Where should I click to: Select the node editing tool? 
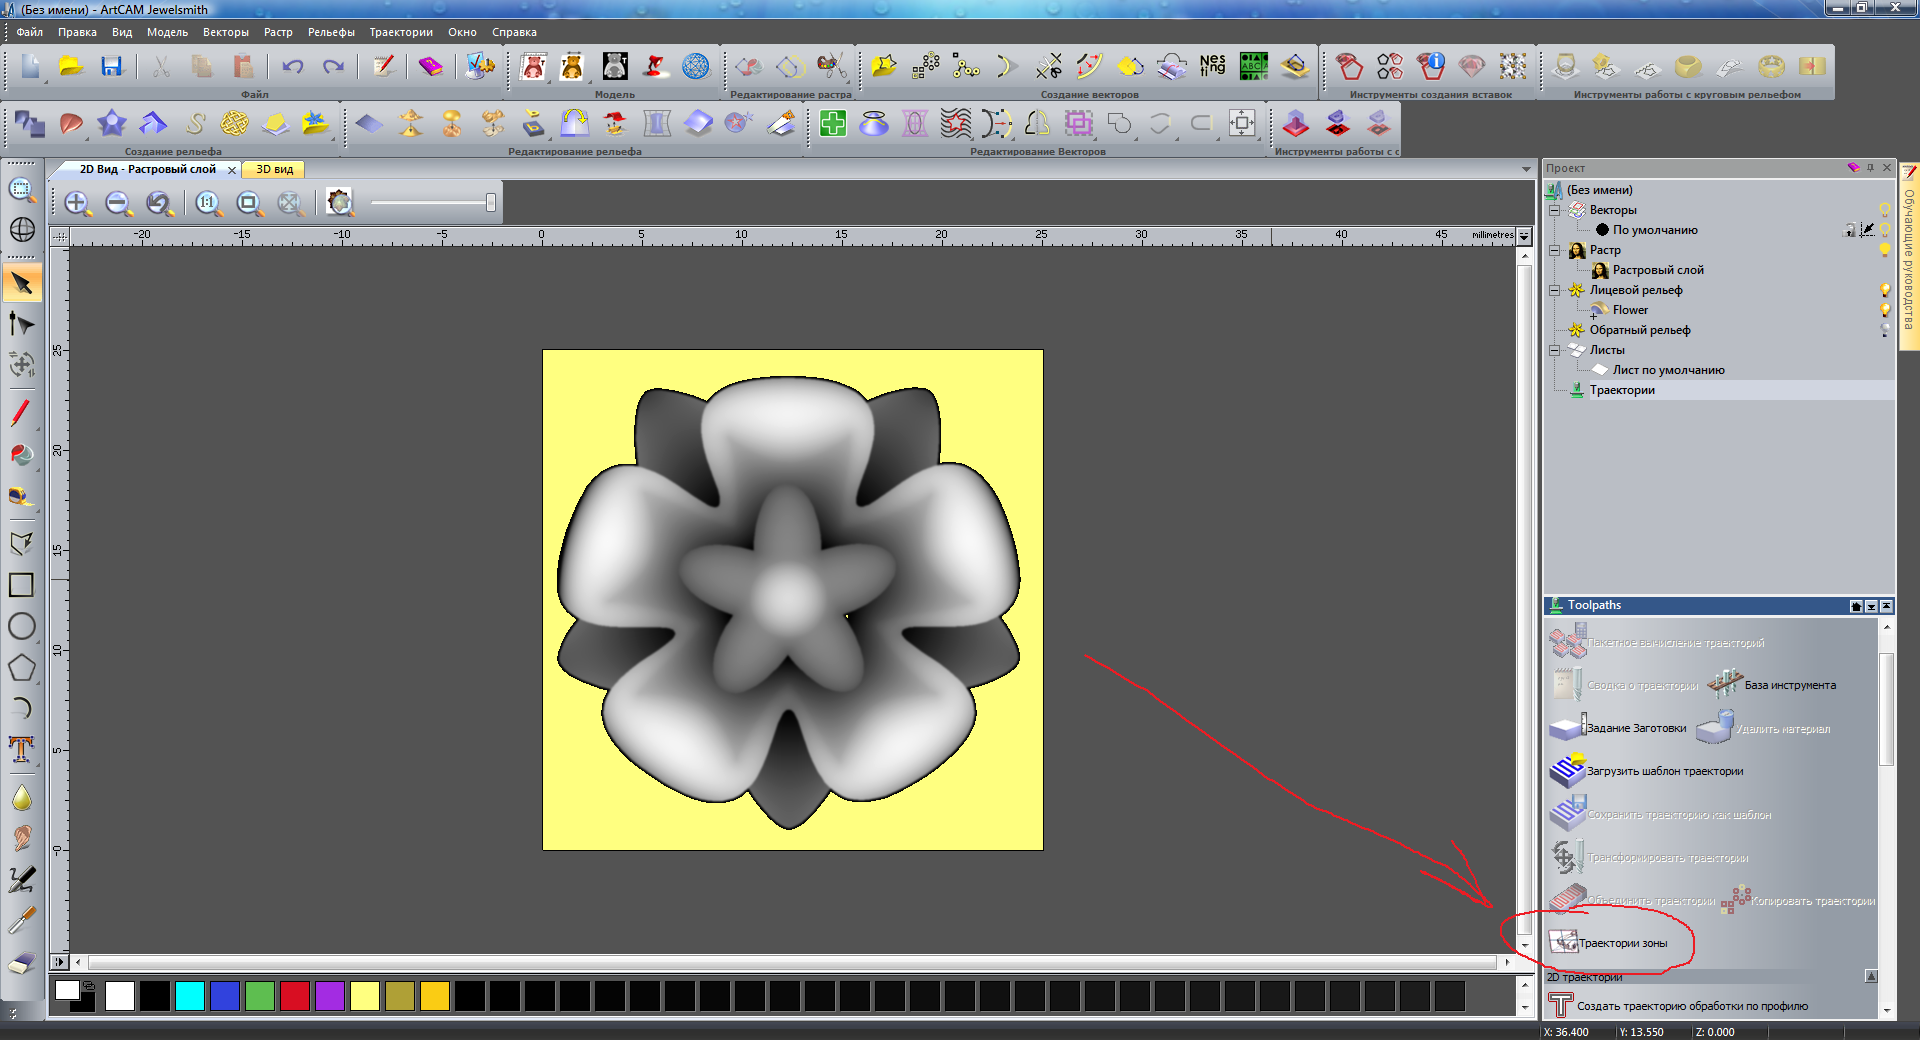click(x=22, y=324)
